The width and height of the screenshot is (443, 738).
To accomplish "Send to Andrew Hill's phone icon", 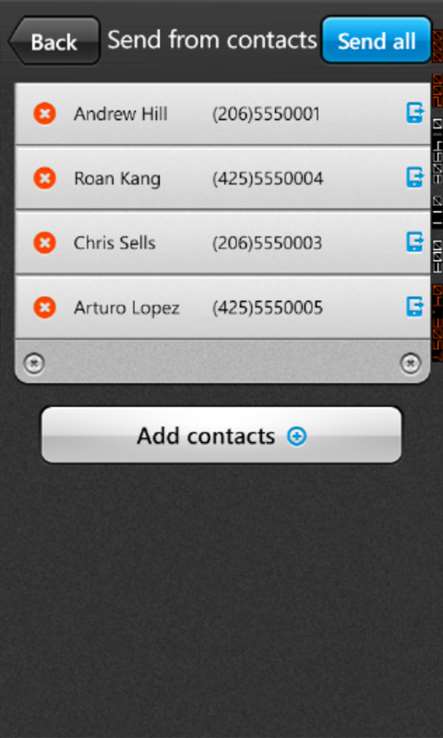I will (415, 113).
